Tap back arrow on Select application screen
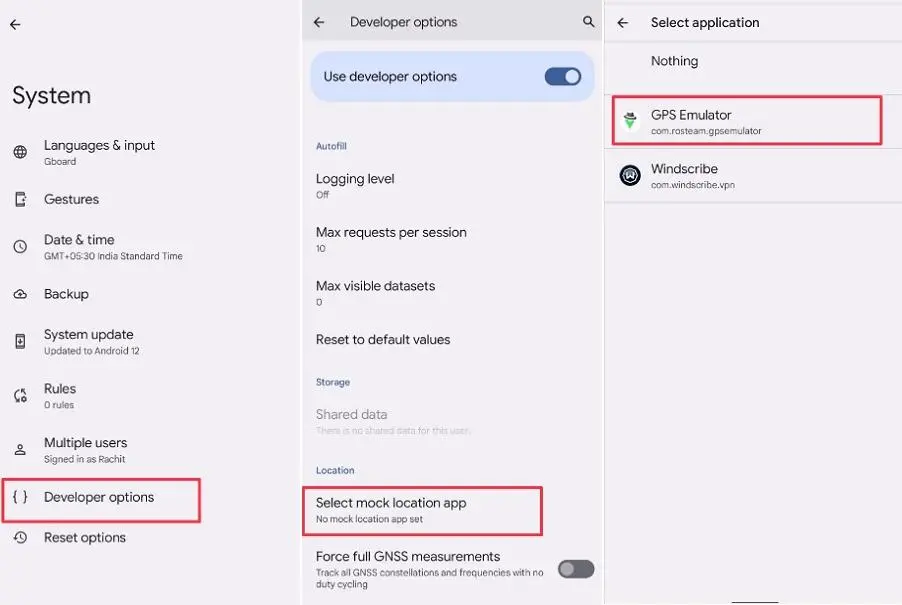Viewport: 902px width, 605px height. pyautogui.click(x=622, y=22)
